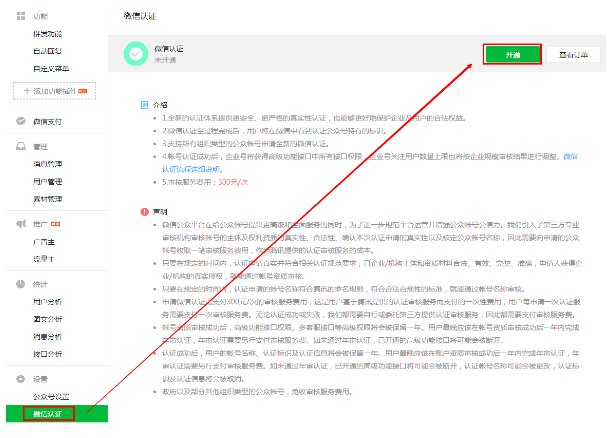Open 接口分析 under 统计
615x438 pixels.
coord(47,354)
